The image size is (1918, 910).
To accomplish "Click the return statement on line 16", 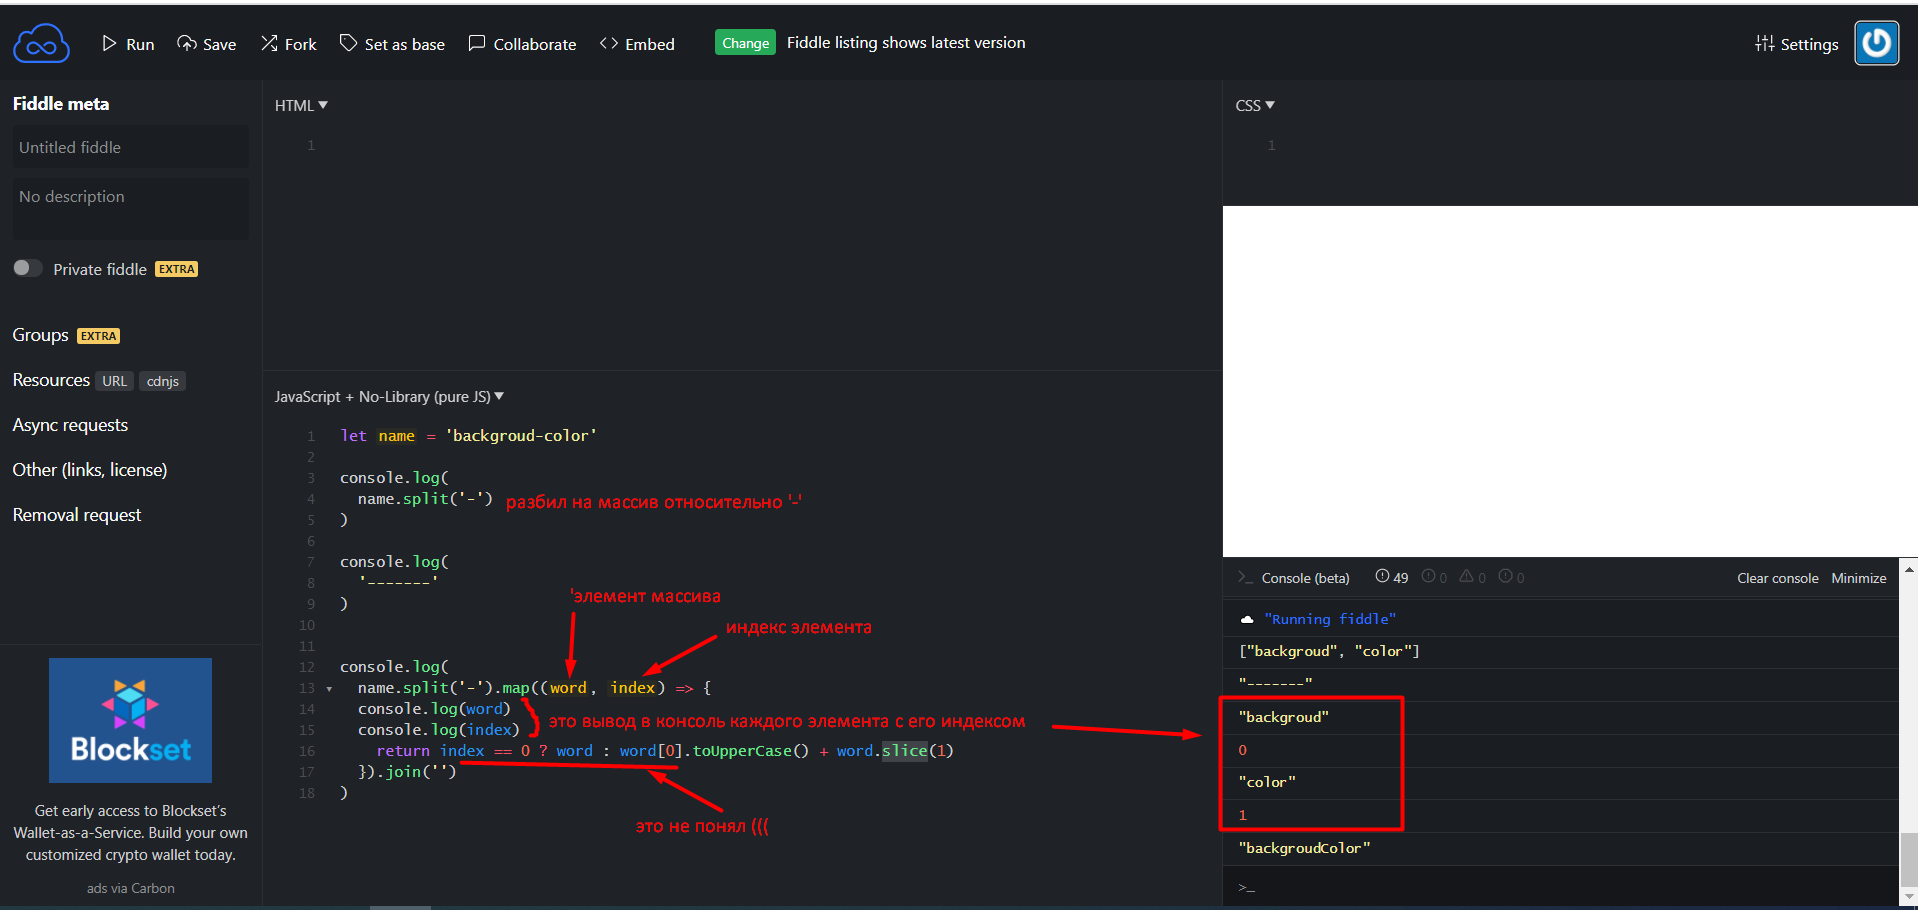I will 665,751.
